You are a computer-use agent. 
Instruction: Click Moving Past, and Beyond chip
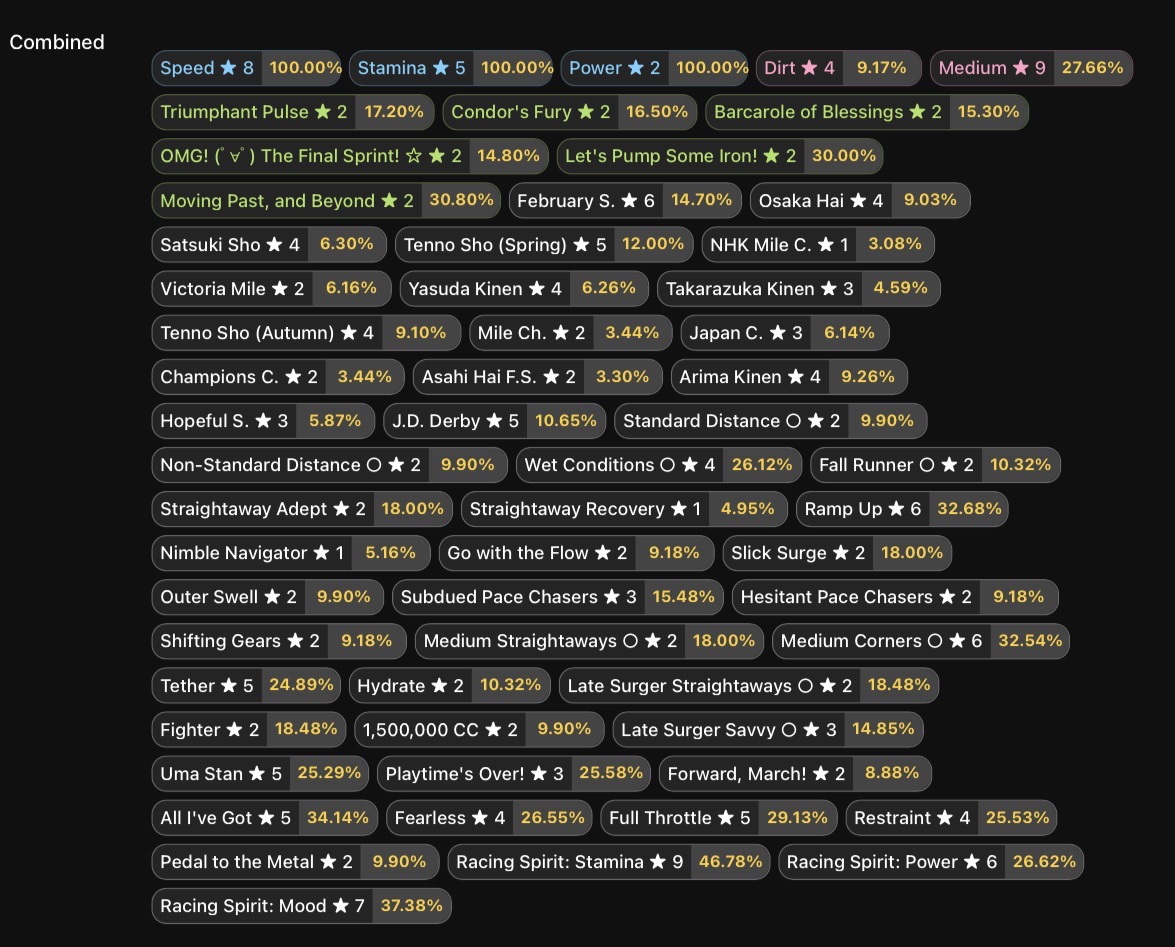[x=326, y=200]
